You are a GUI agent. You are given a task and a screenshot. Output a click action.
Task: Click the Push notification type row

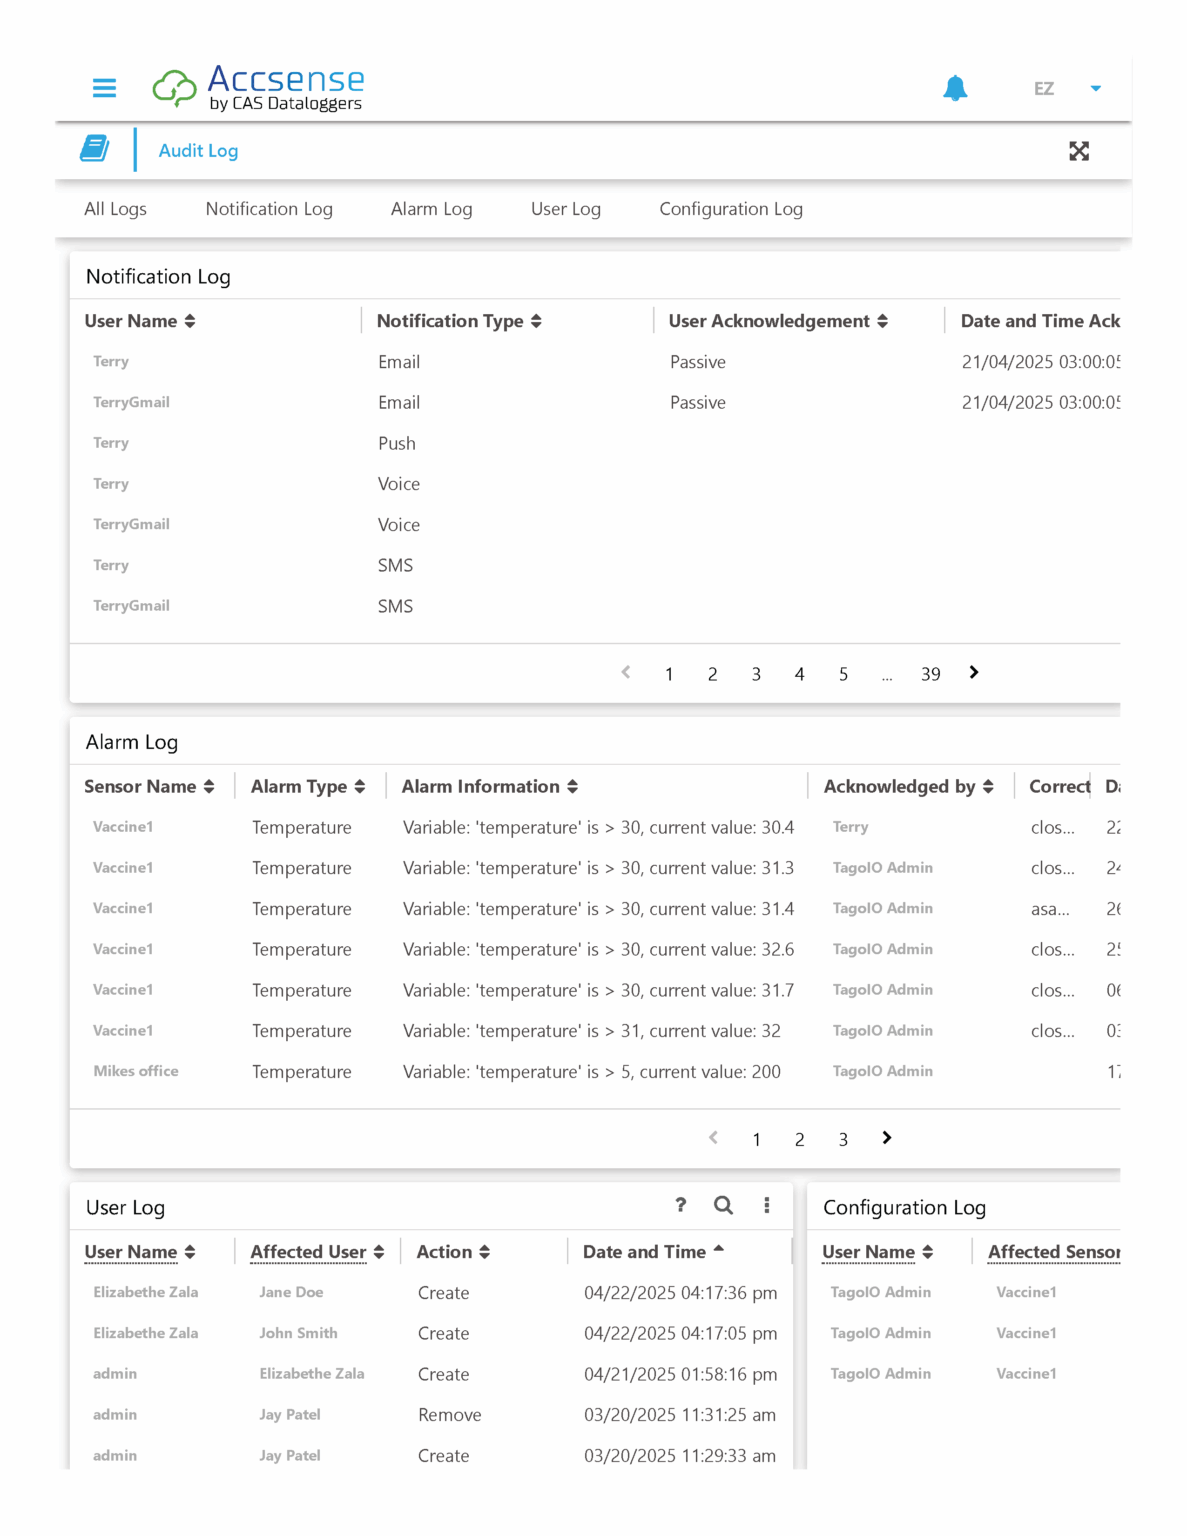(595, 443)
